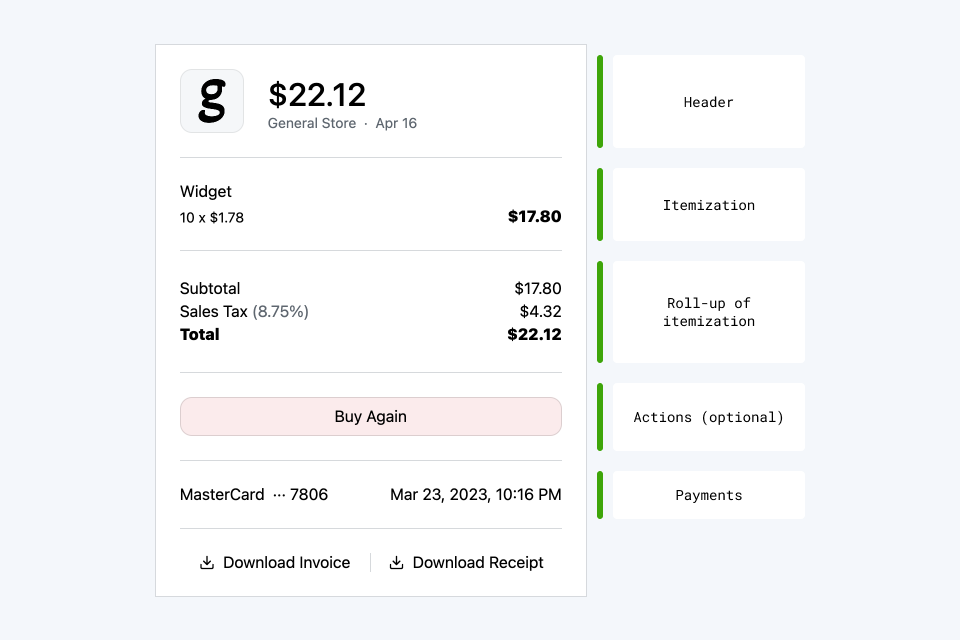Screen dimensions: 960x640
Task: Click the $4.32 tax amount
Action: (540, 311)
